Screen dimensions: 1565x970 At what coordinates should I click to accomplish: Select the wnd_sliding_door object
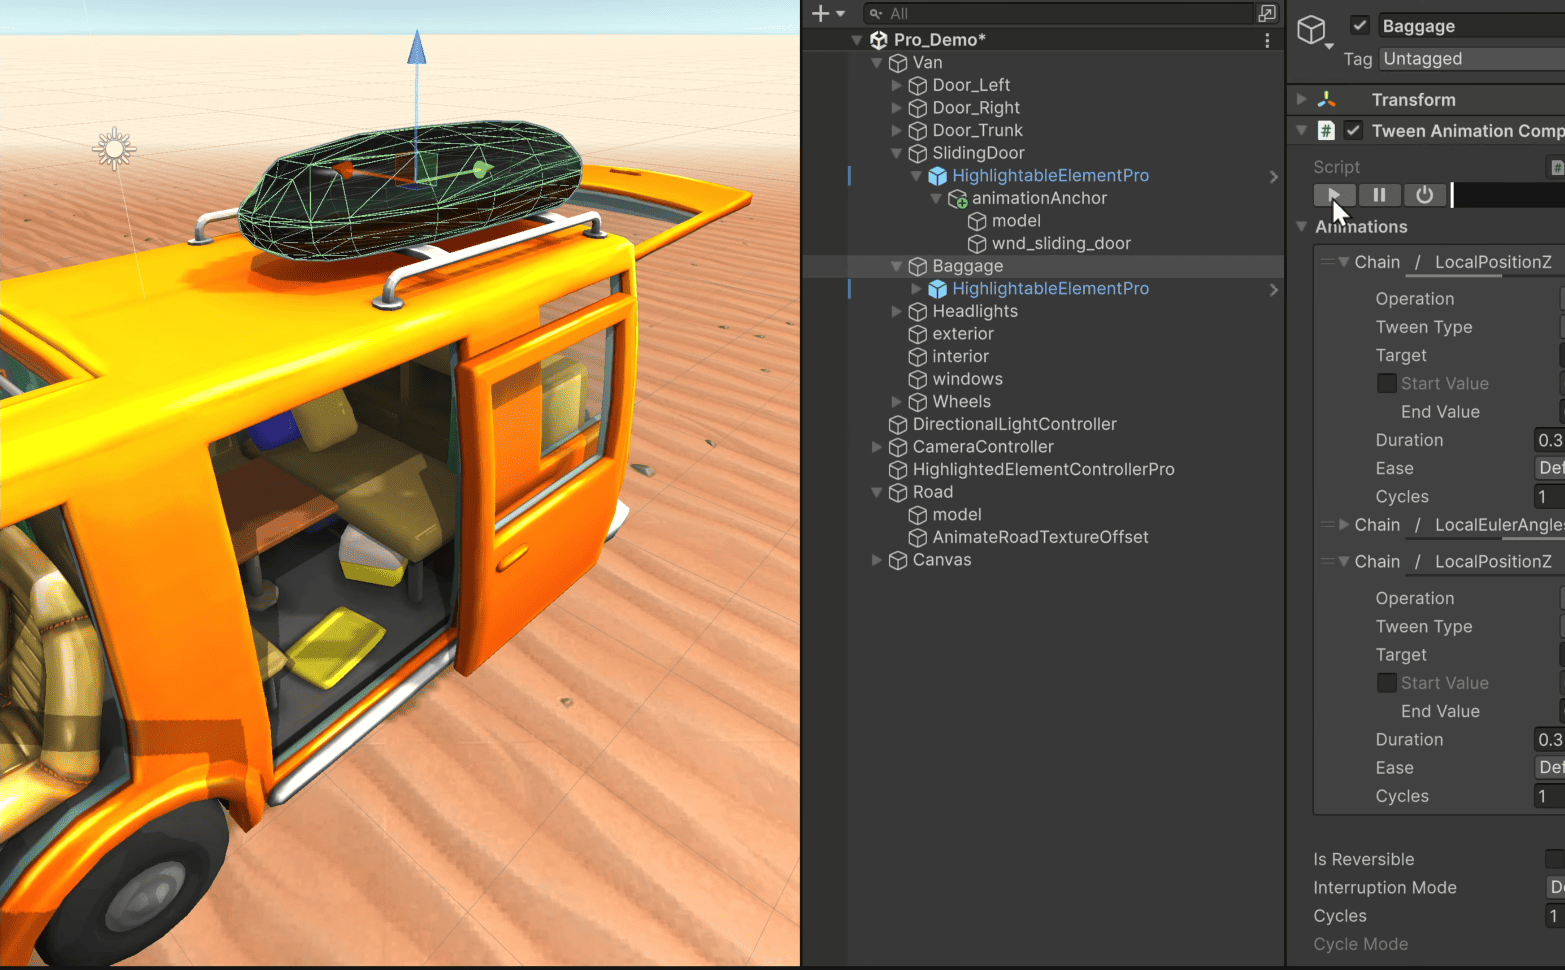click(1061, 244)
